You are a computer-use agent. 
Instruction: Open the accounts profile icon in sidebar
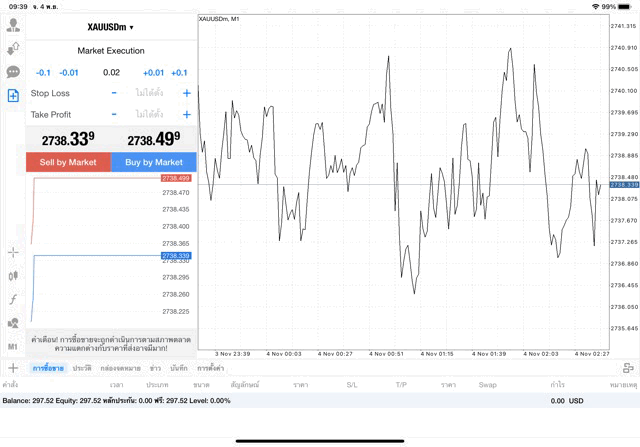pos(13,25)
